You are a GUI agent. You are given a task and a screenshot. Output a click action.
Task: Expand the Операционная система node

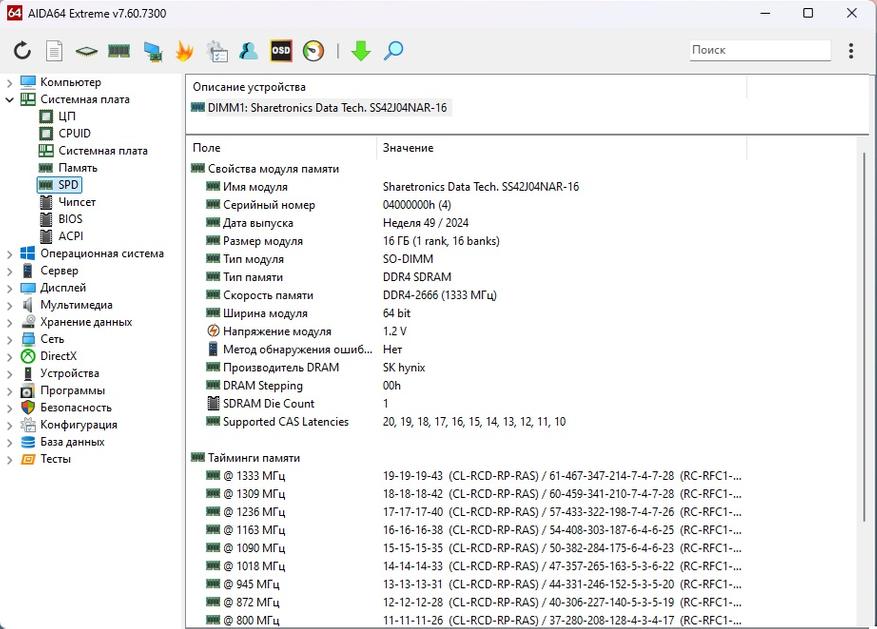click(x=10, y=254)
